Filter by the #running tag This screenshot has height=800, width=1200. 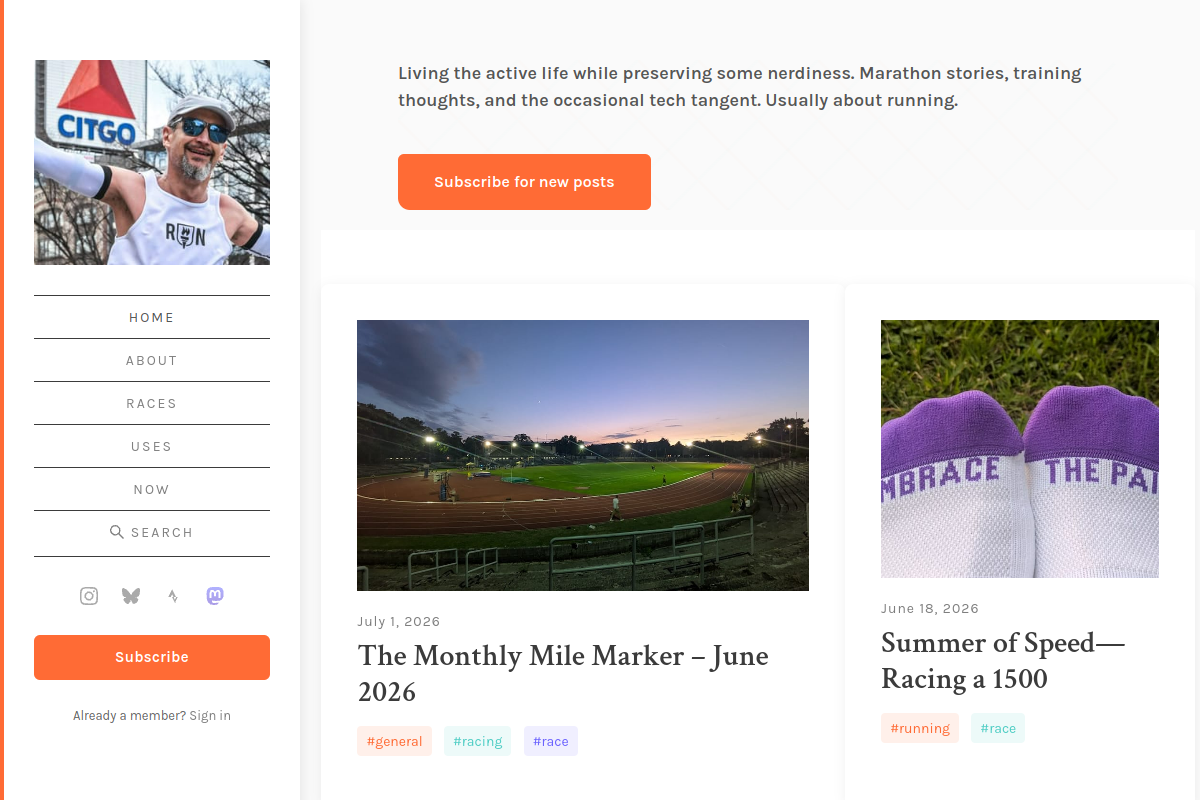[920, 728]
